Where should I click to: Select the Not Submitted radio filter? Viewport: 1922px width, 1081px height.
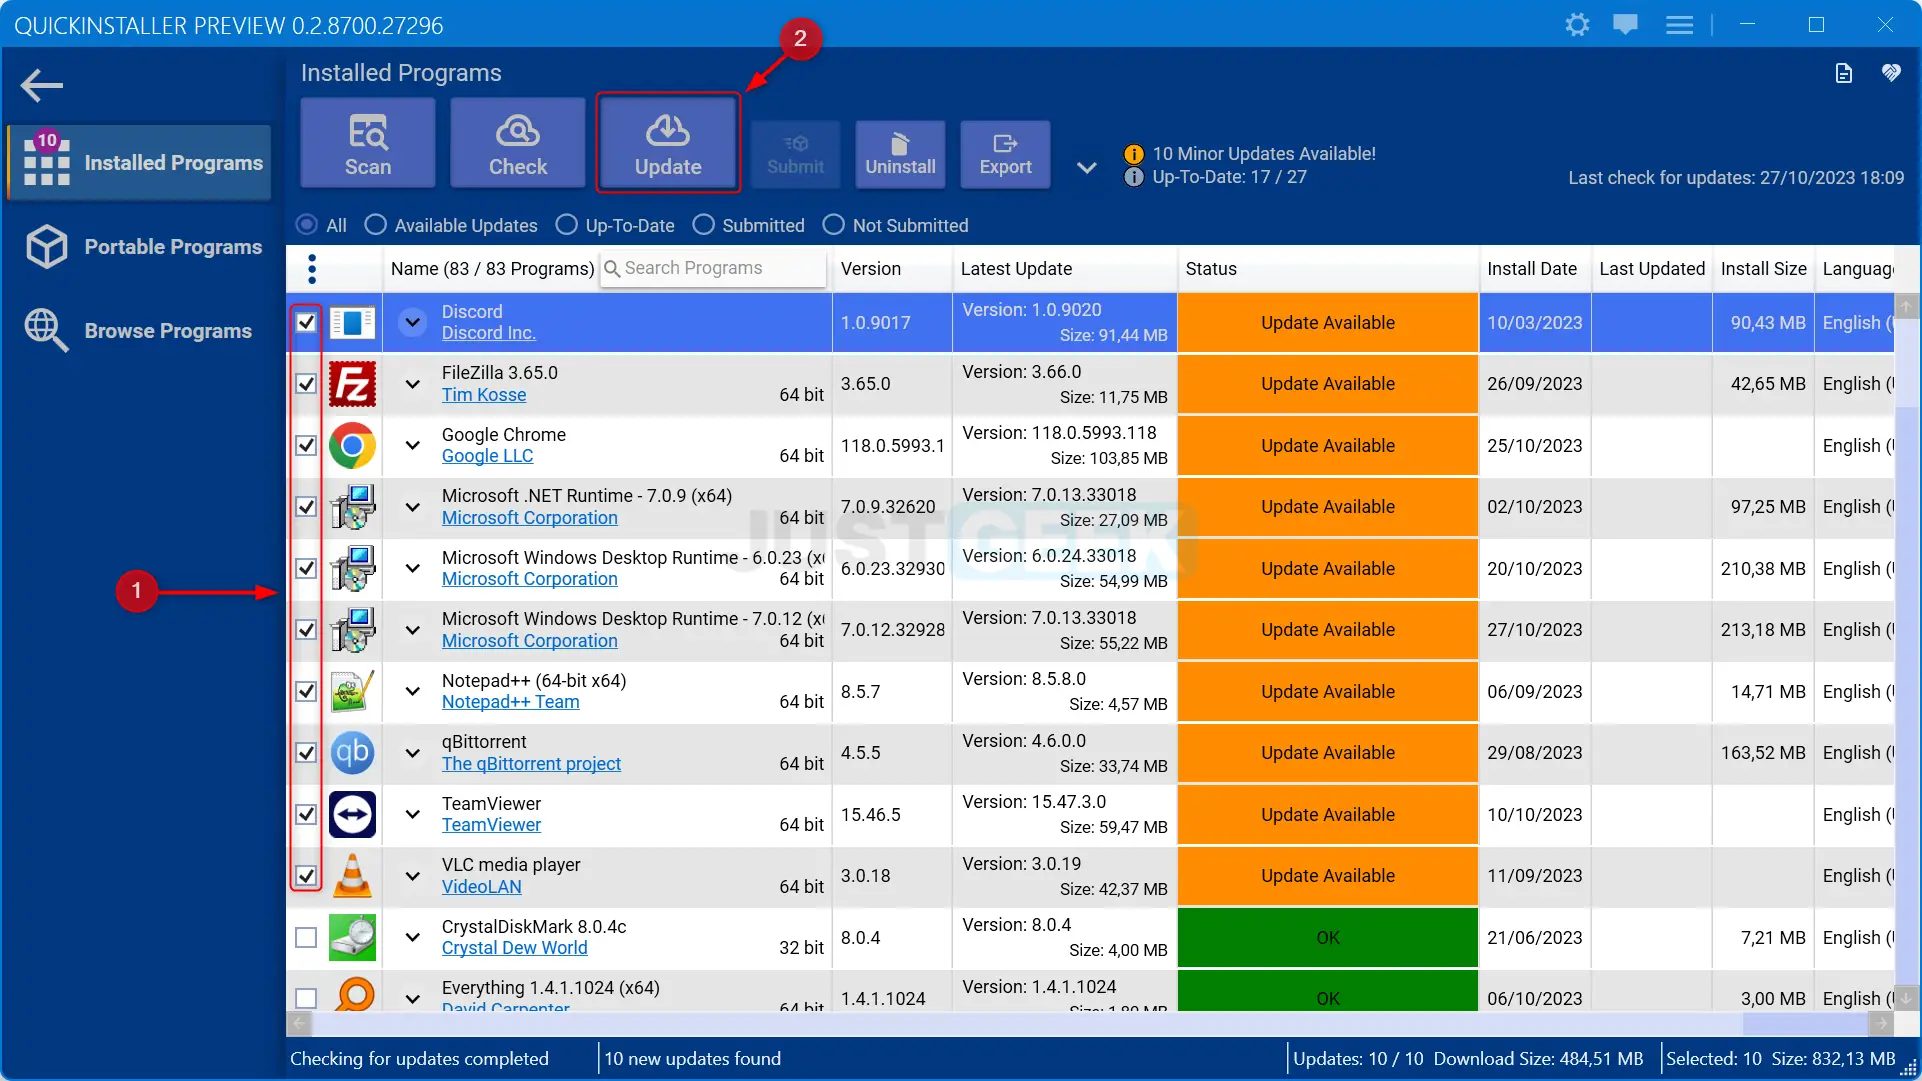click(x=833, y=225)
